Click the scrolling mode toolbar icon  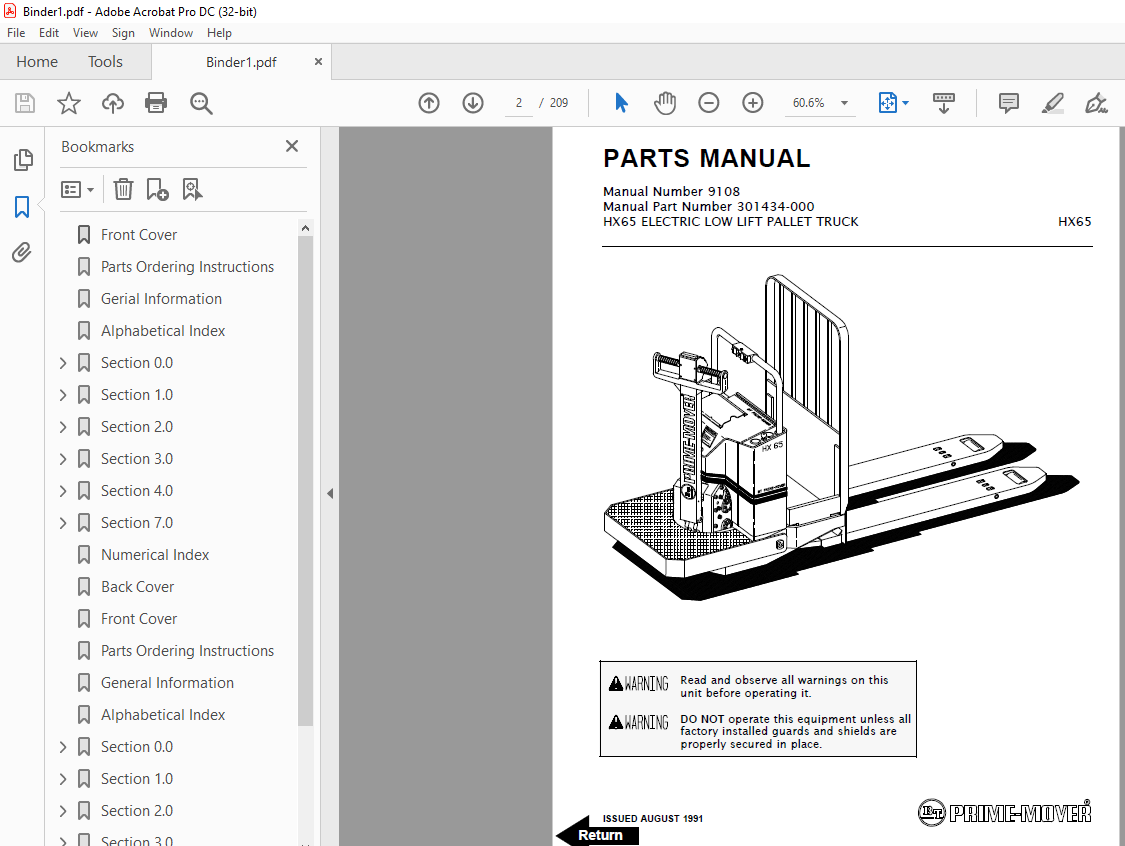[x=943, y=103]
